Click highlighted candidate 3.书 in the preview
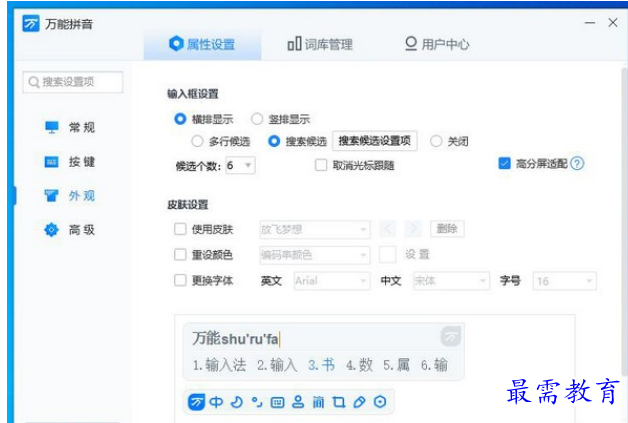 321,365
